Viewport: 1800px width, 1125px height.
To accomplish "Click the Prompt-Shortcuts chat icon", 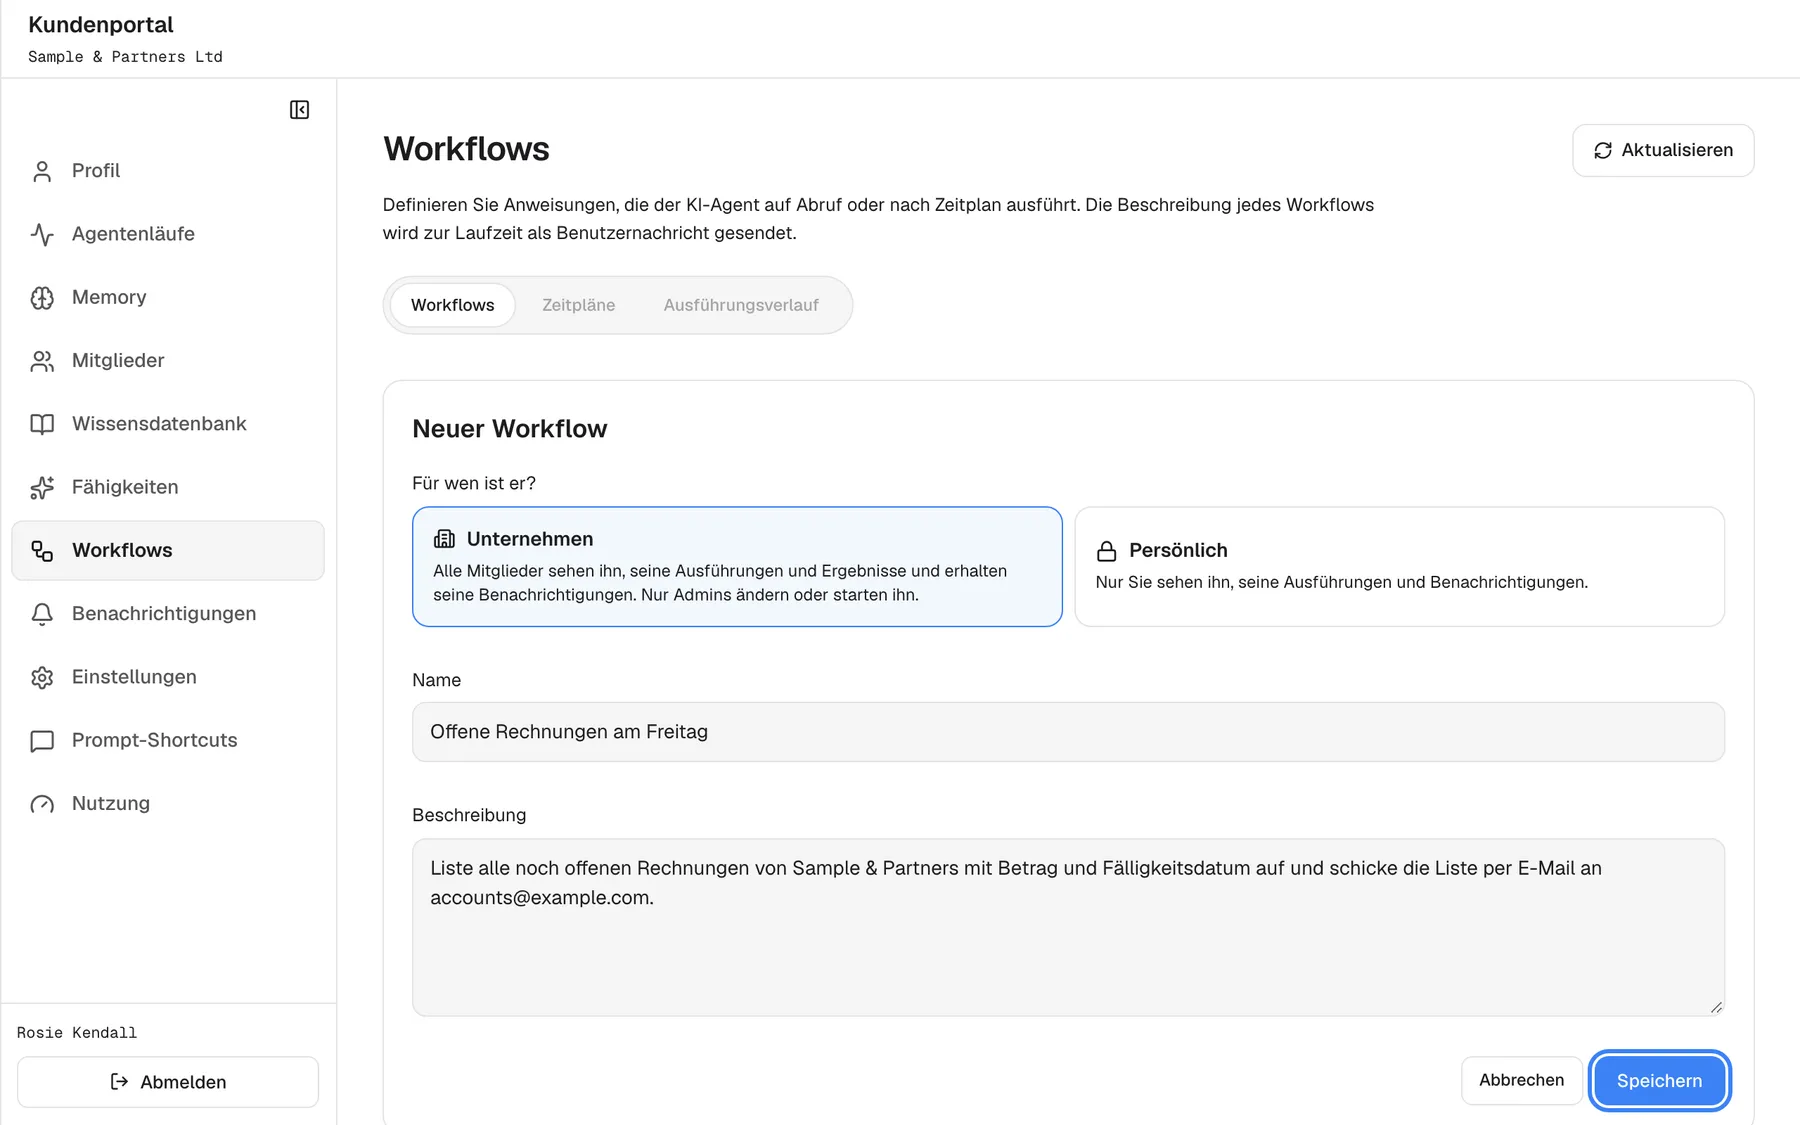I will pyautogui.click(x=42, y=741).
